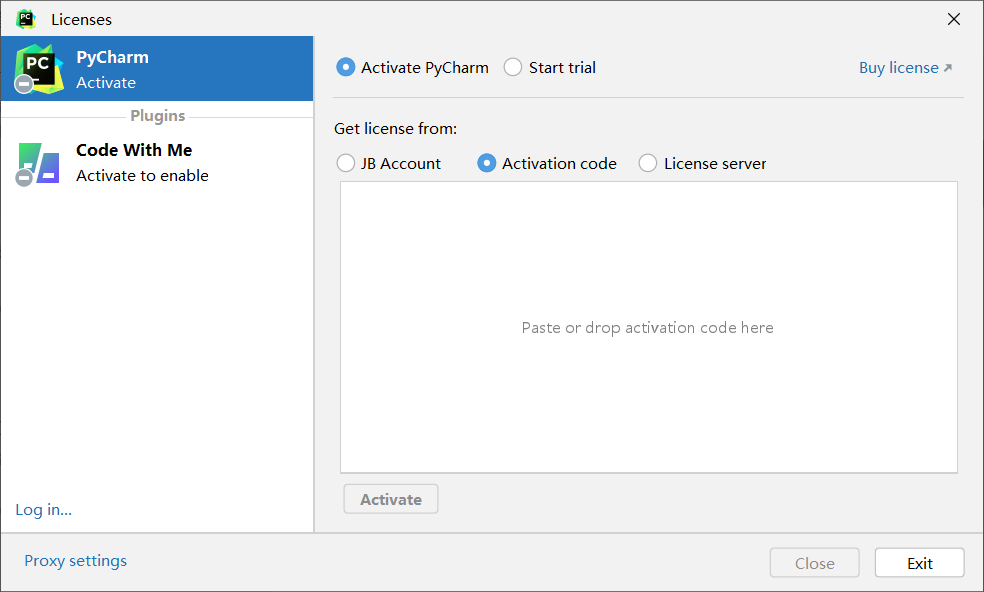Click the PyCharm logo in the sidebar
Screen dimensions: 984x592
[x=39, y=68]
